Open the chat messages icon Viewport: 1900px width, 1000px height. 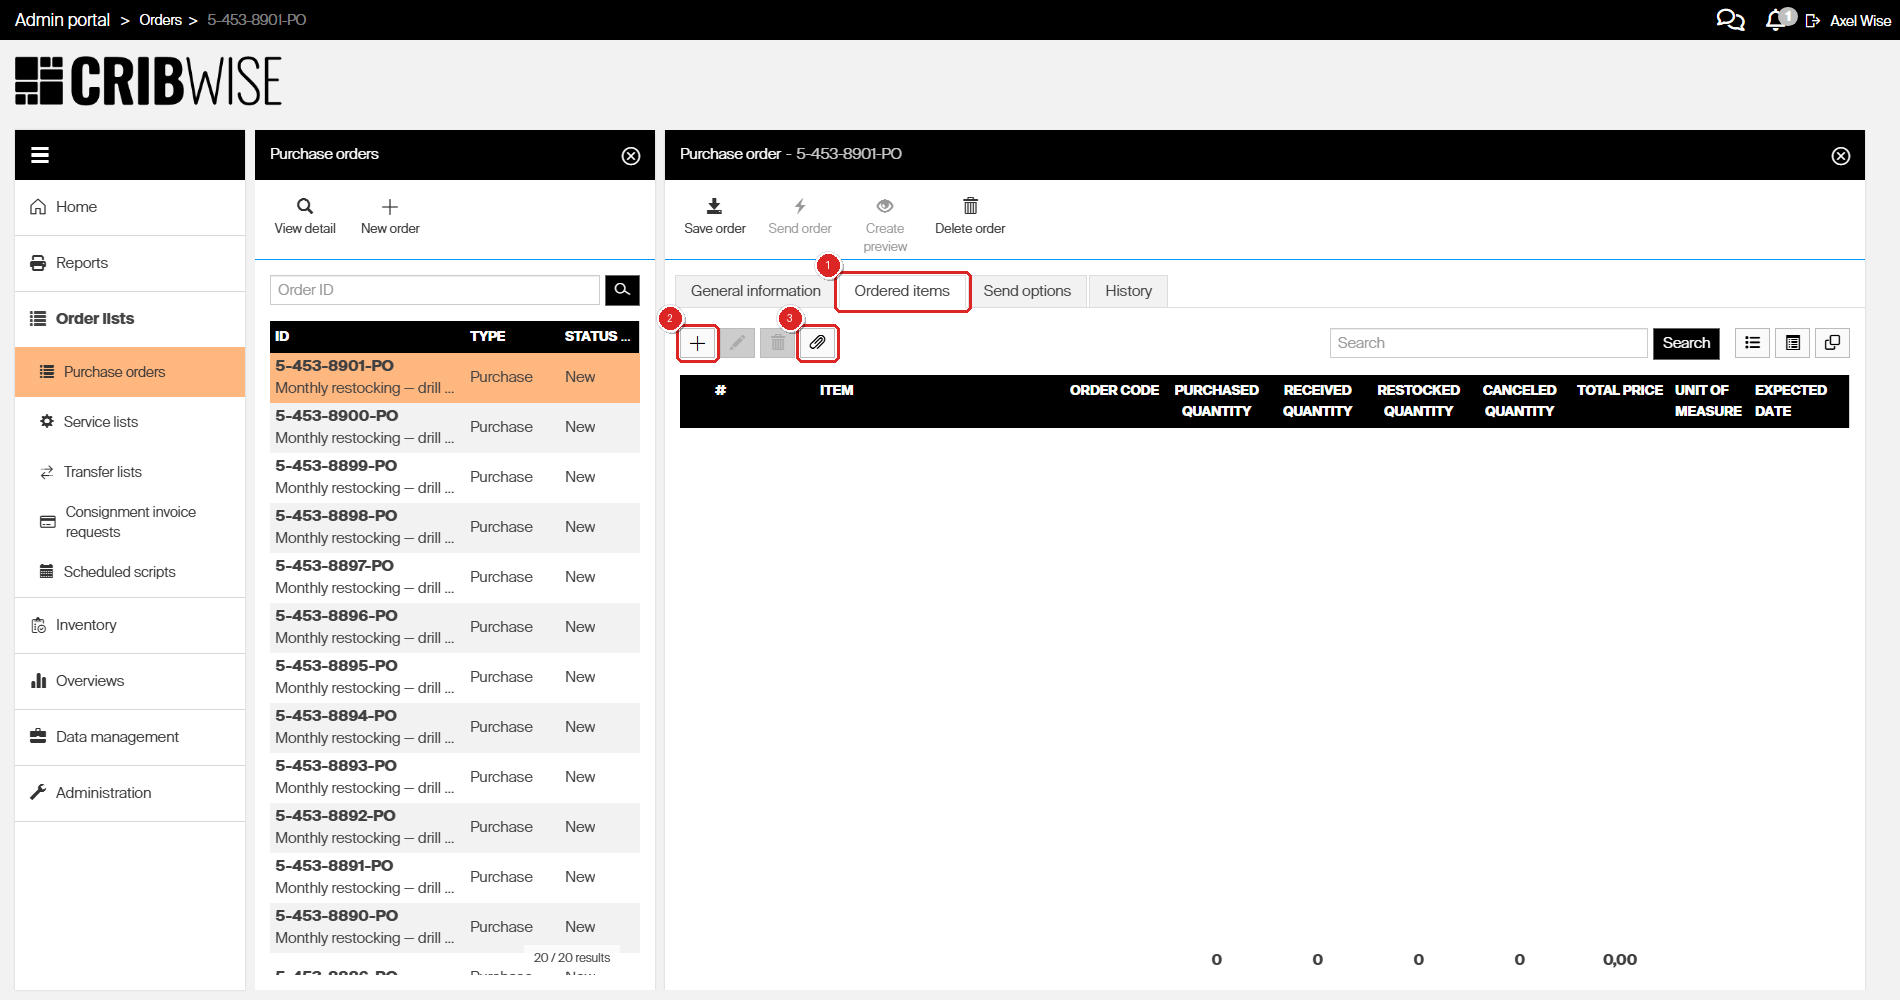point(1729,20)
